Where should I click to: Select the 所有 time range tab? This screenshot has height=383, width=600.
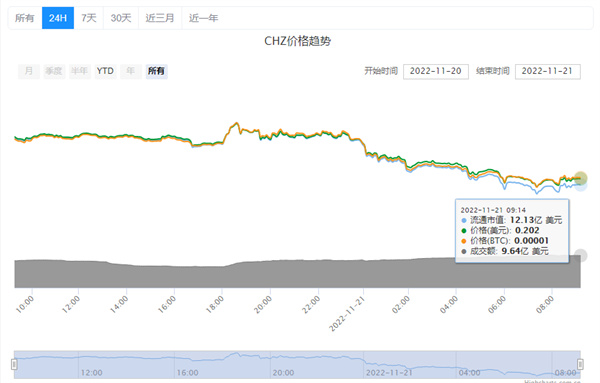click(x=25, y=18)
